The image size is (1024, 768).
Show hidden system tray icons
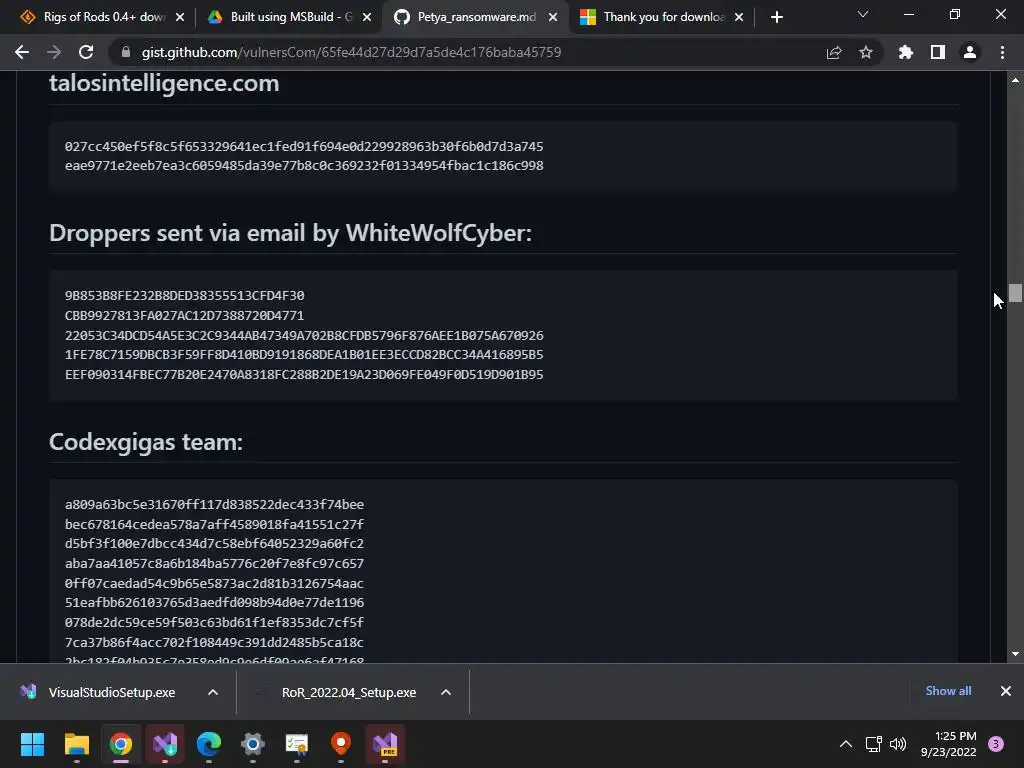pyautogui.click(x=846, y=744)
